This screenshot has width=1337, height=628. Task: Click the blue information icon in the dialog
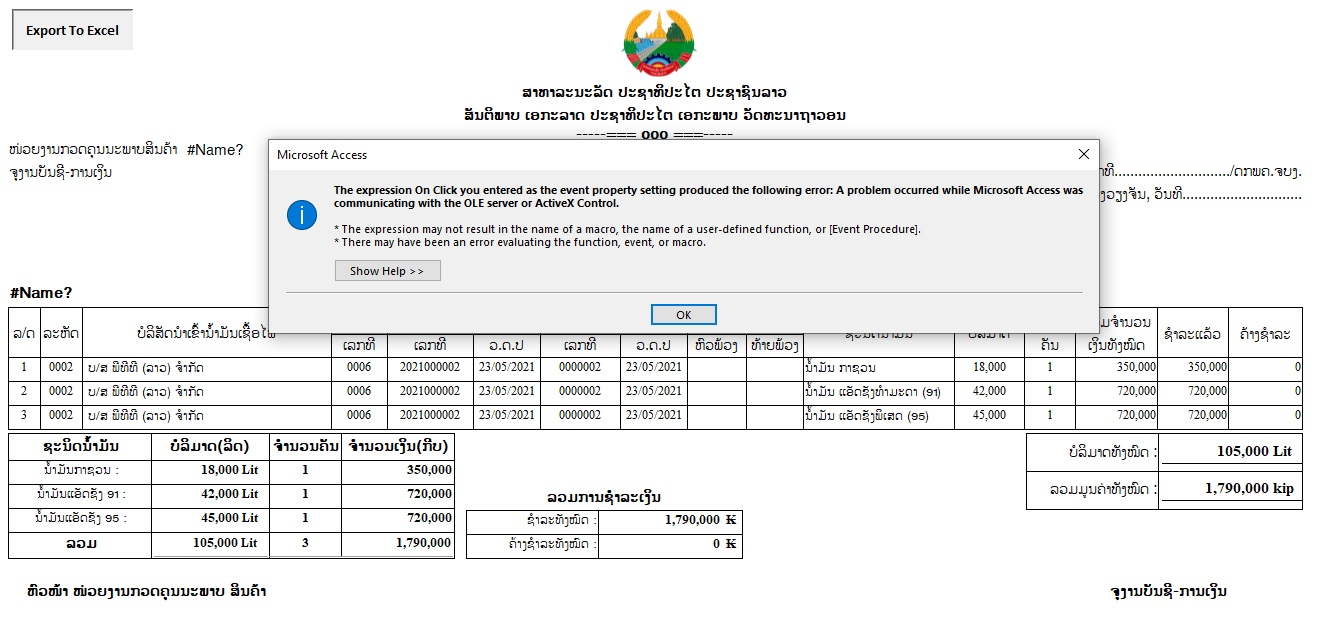[302, 214]
